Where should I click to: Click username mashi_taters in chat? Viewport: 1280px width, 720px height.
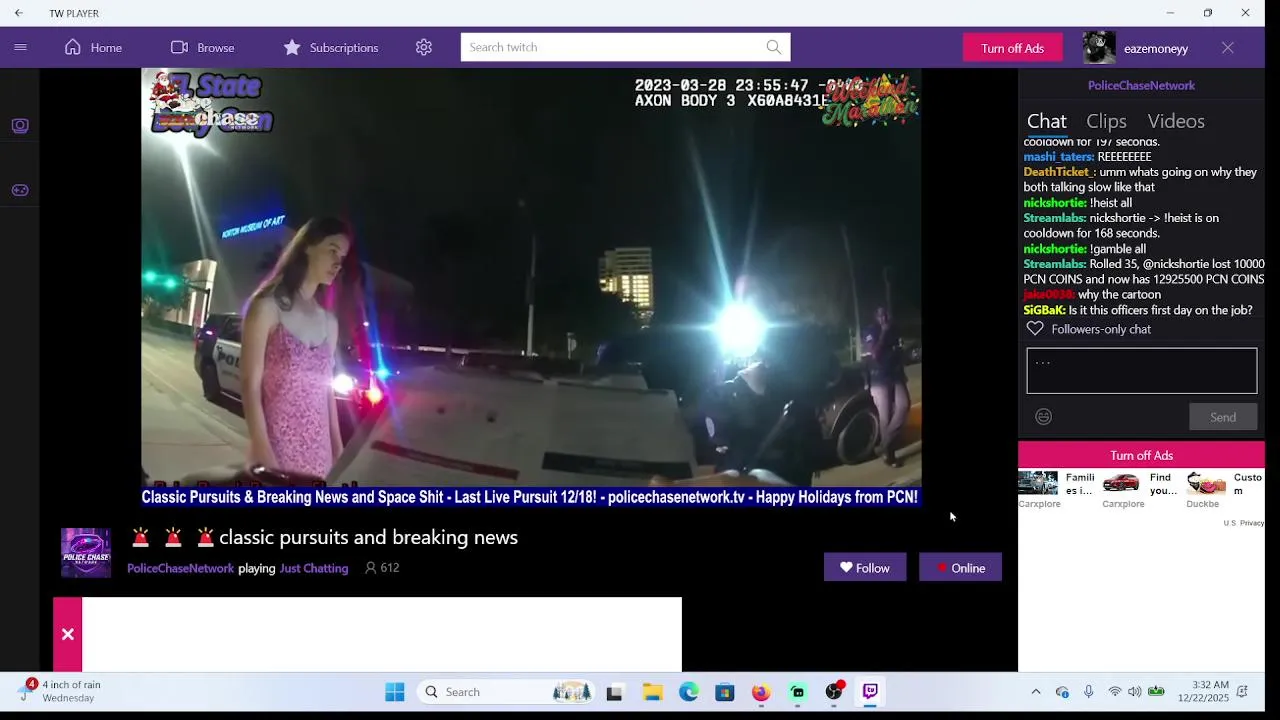pos(1058,157)
